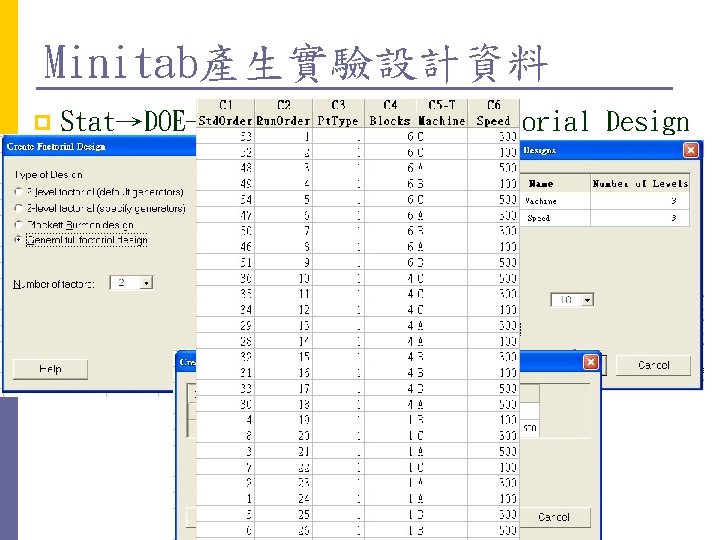Select General full factorial design radio
The height and width of the screenshot is (540, 720).
18,240
